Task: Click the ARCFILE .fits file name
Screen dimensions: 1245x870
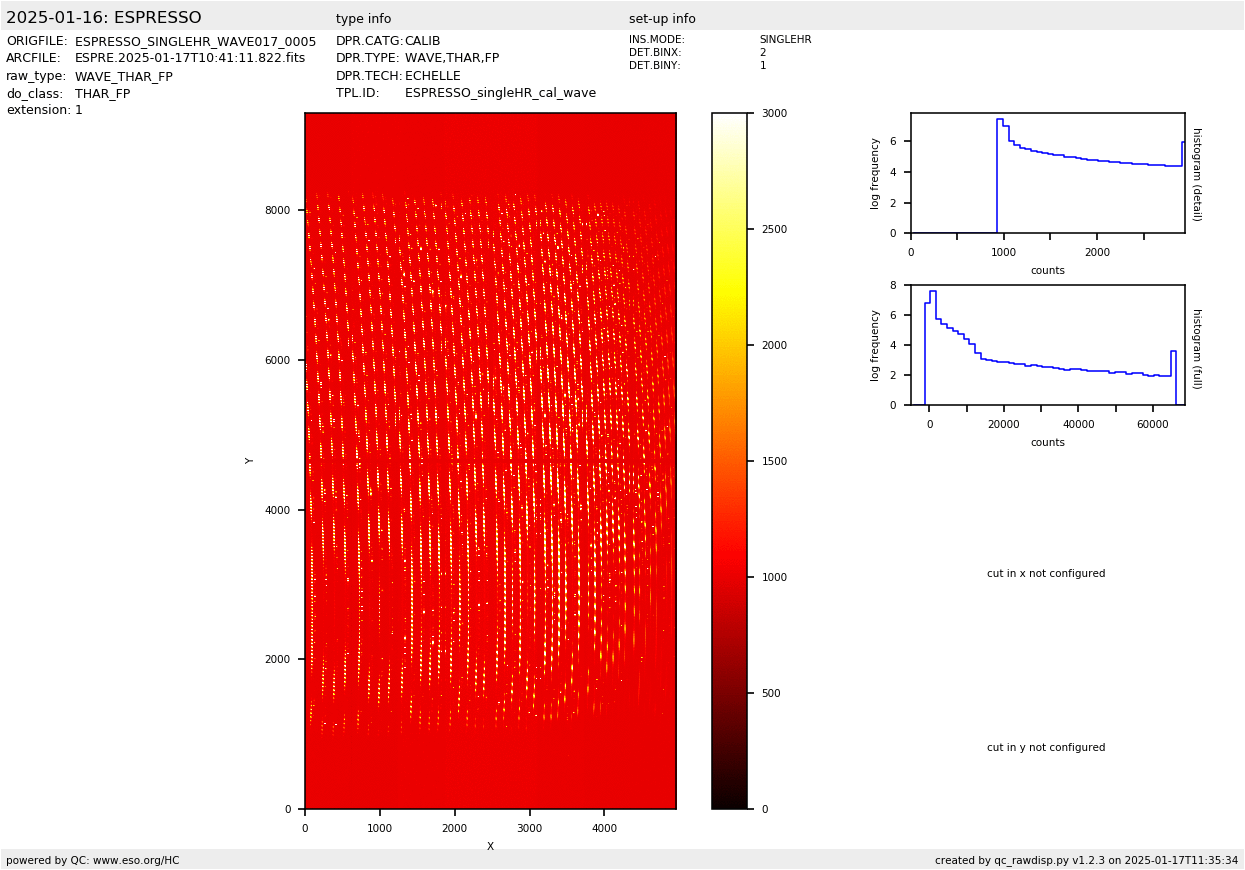Action: pyautogui.click(x=190, y=59)
